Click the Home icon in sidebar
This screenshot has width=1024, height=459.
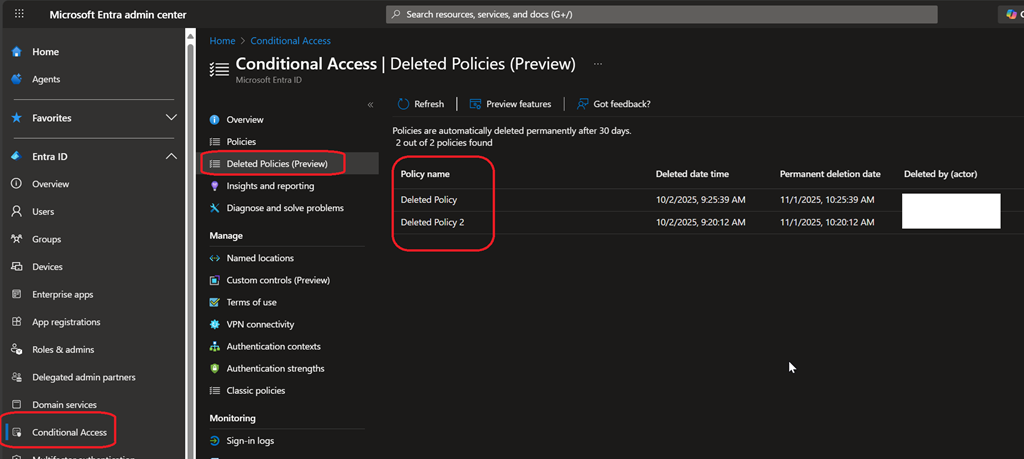[x=16, y=52]
